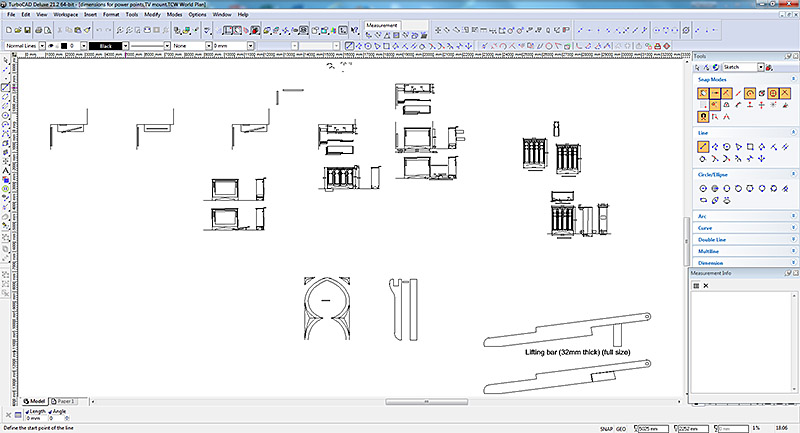This screenshot has width=800, height=433.
Task: Click the New document icon
Action: 10,29
